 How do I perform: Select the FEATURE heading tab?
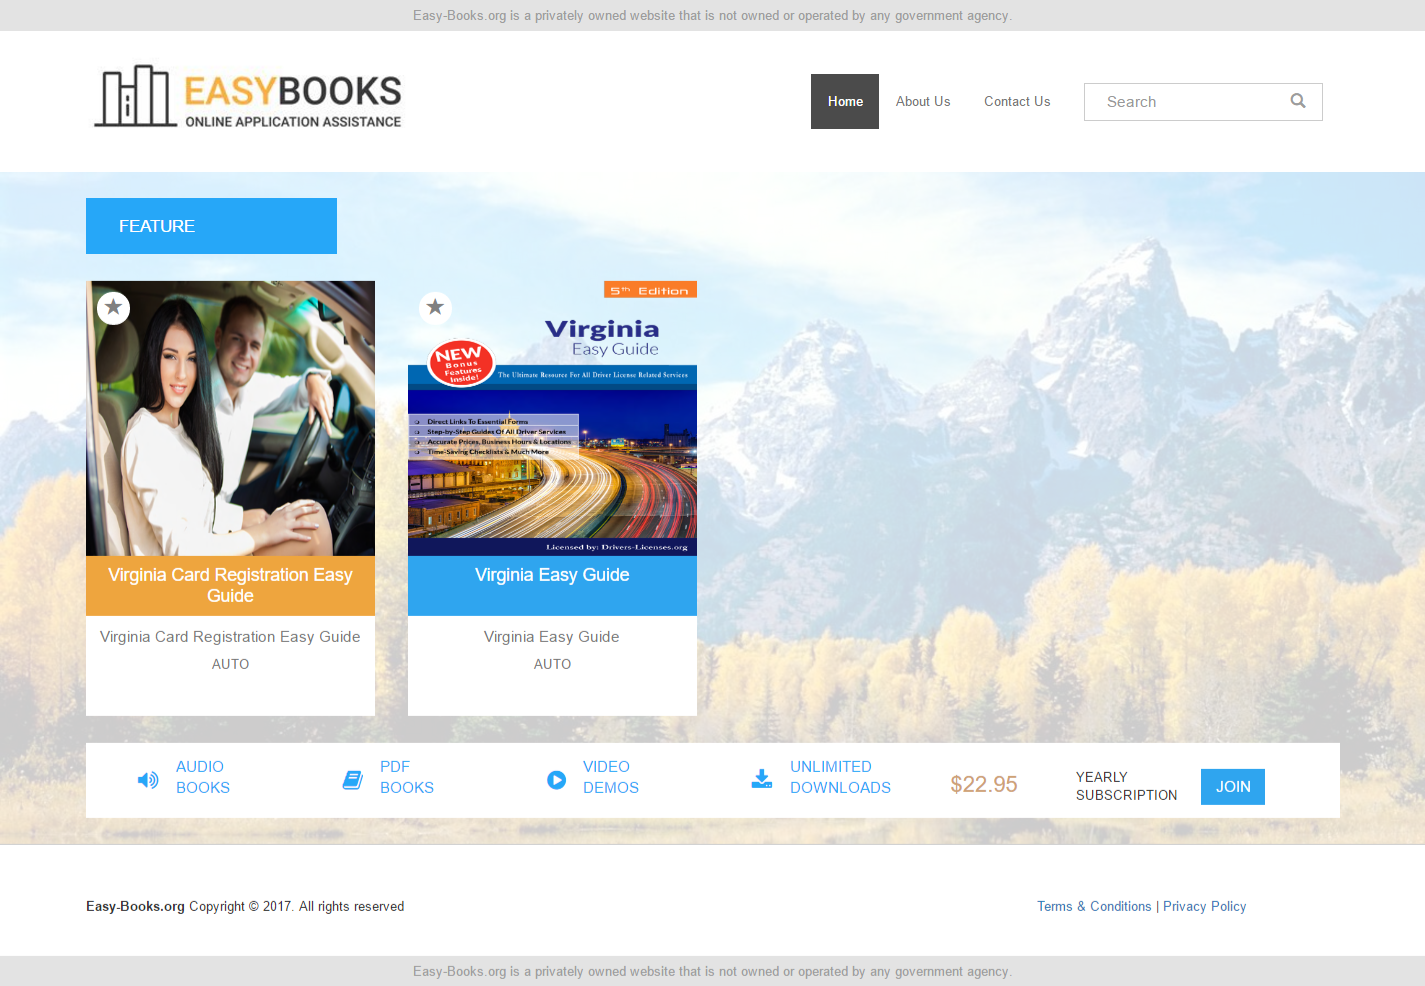[211, 226]
